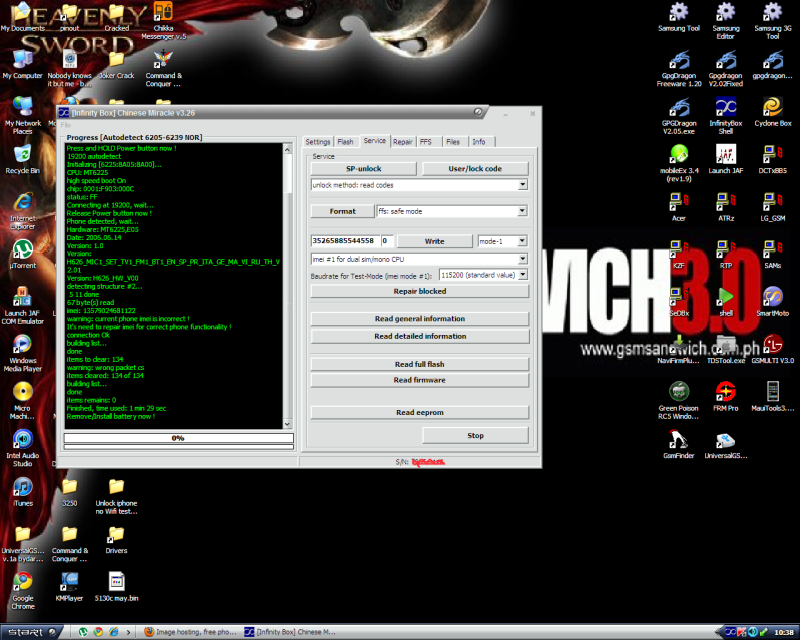
Task: Click the Read firmware button
Action: (419, 380)
